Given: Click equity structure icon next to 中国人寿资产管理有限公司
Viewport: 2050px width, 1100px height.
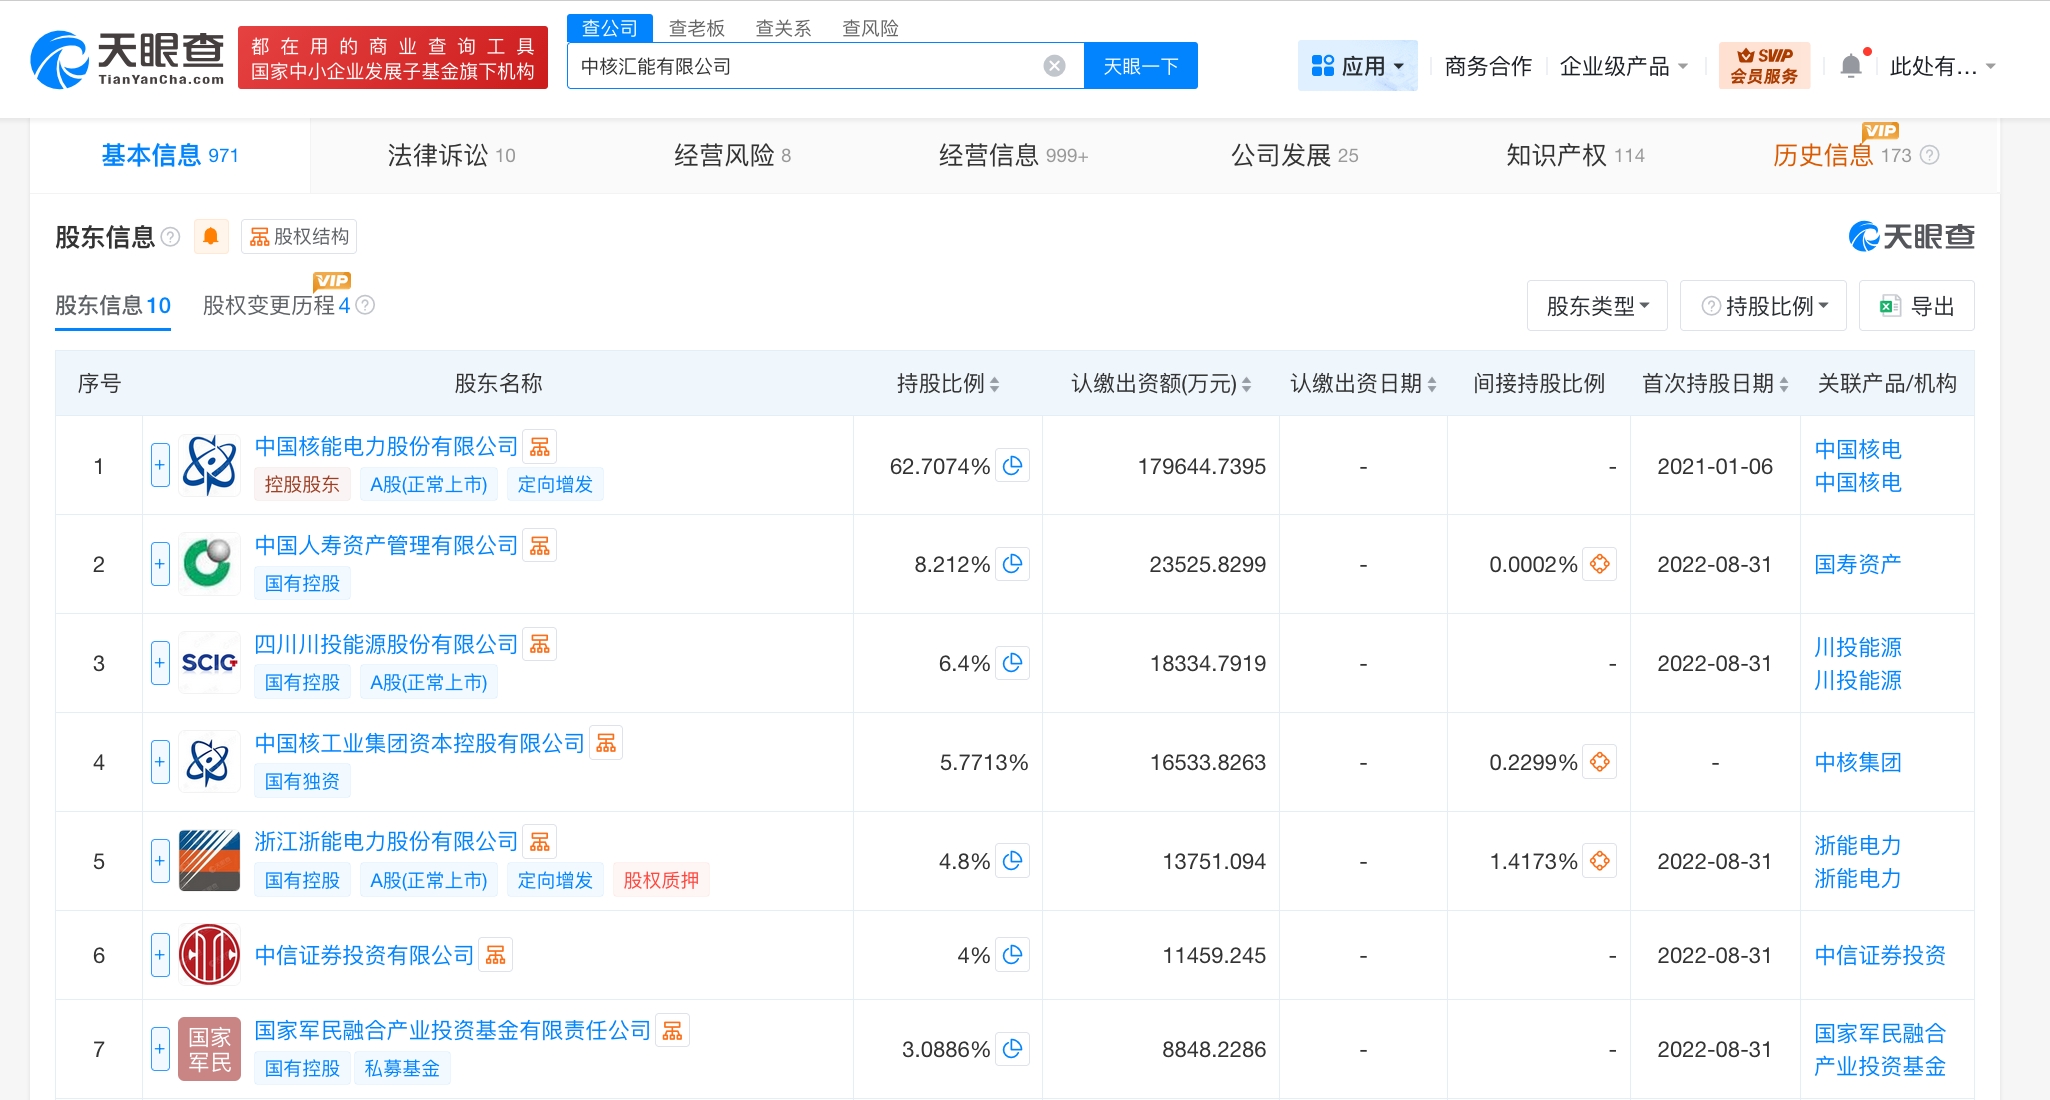Looking at the screenshot, I should [540, 546].
